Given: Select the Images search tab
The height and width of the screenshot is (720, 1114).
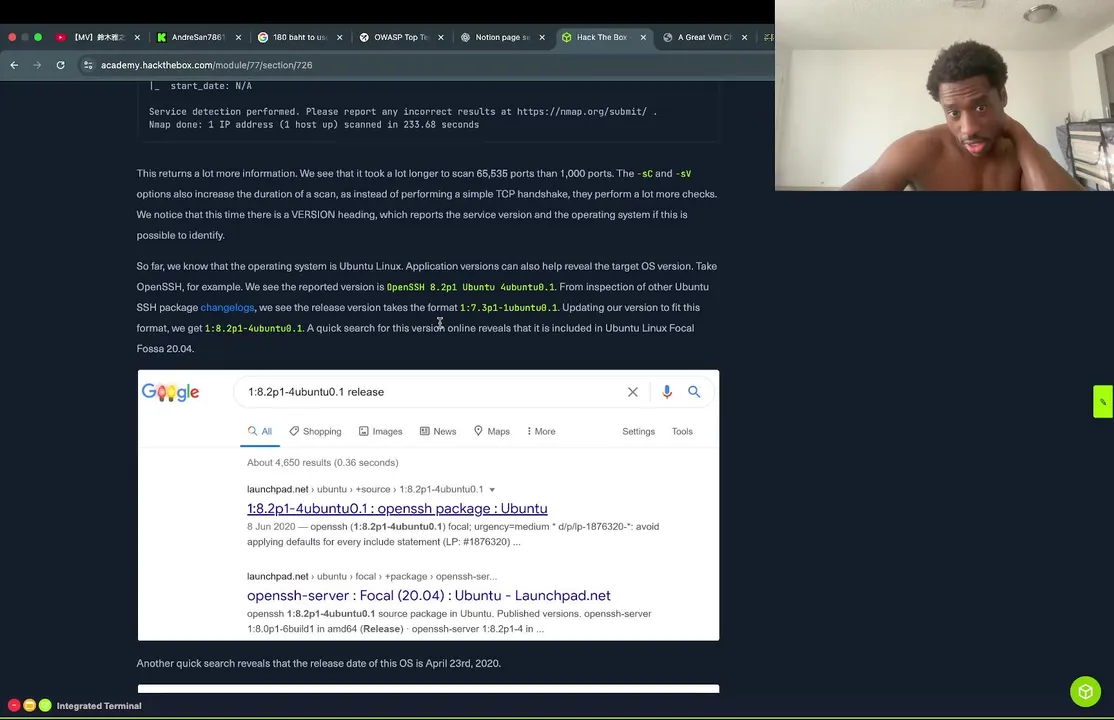Looking at the screenshot, I should point(381,431).
